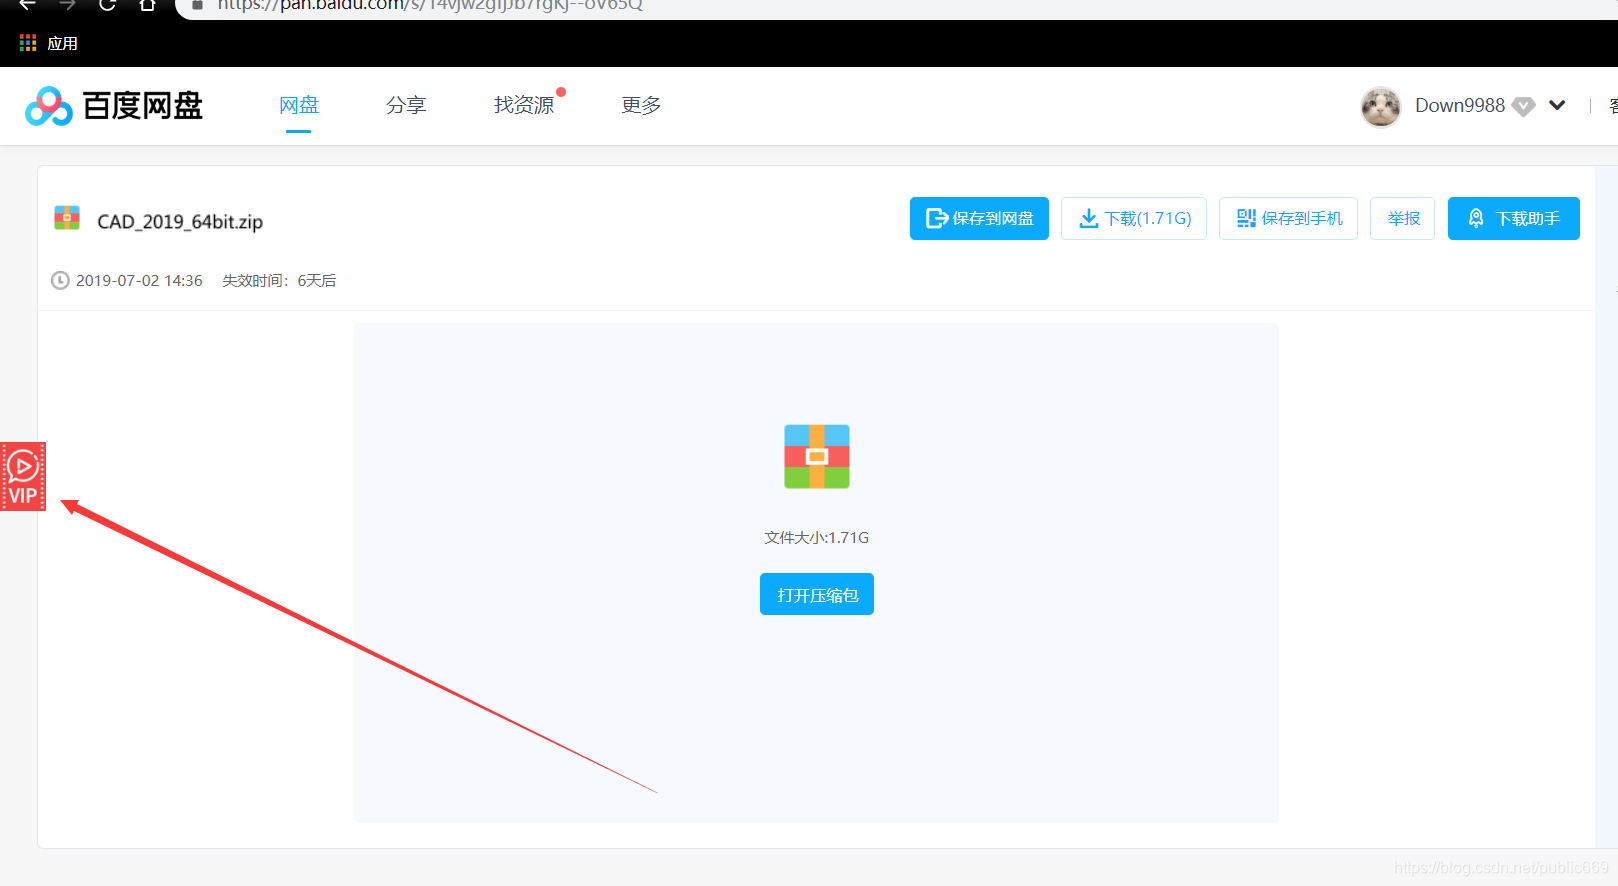Click the zip file icon beside CAD_2019_64bit.zip

coord(67,218)
